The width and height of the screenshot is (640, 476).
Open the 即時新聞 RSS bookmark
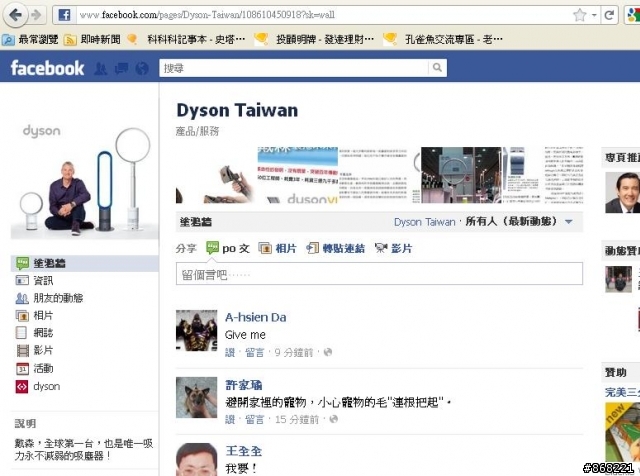[92, 39]
